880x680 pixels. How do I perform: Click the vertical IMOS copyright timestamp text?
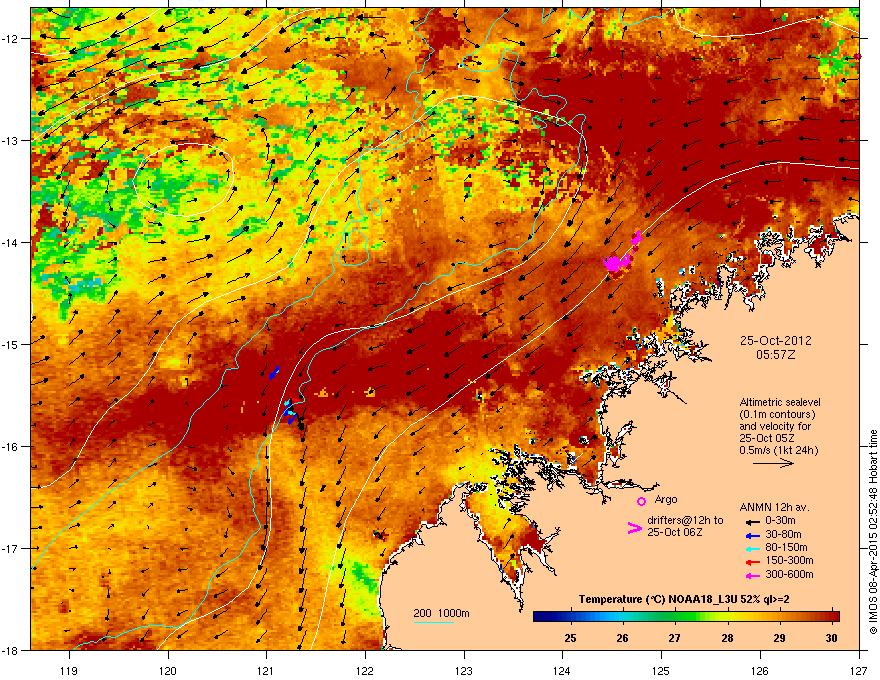pyautogui.click(x=873, y=532)
